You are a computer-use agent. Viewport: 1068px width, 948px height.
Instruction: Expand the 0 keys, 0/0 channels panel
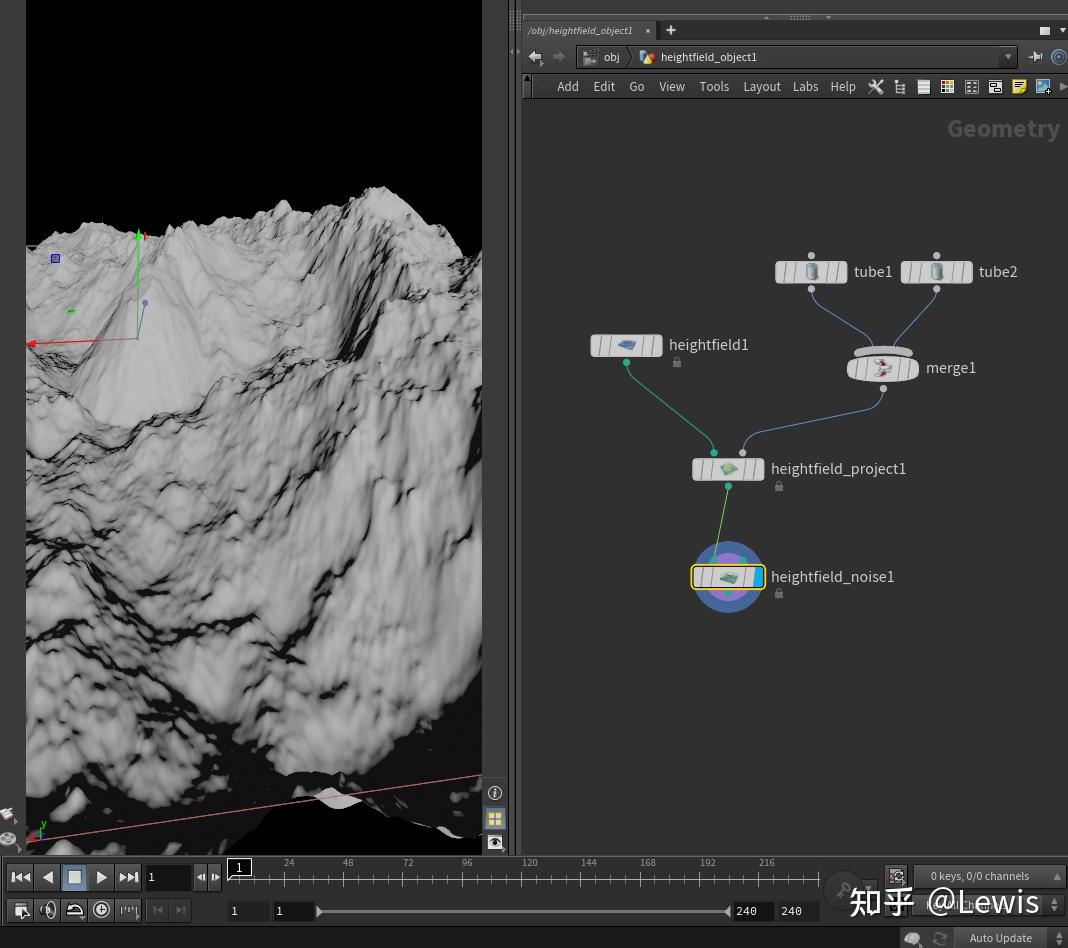point(1057,876)
